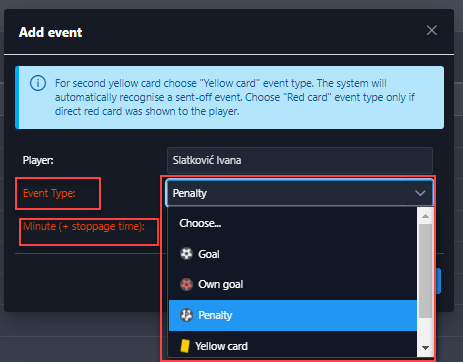Choose the Own goal option

coord(293,284)
